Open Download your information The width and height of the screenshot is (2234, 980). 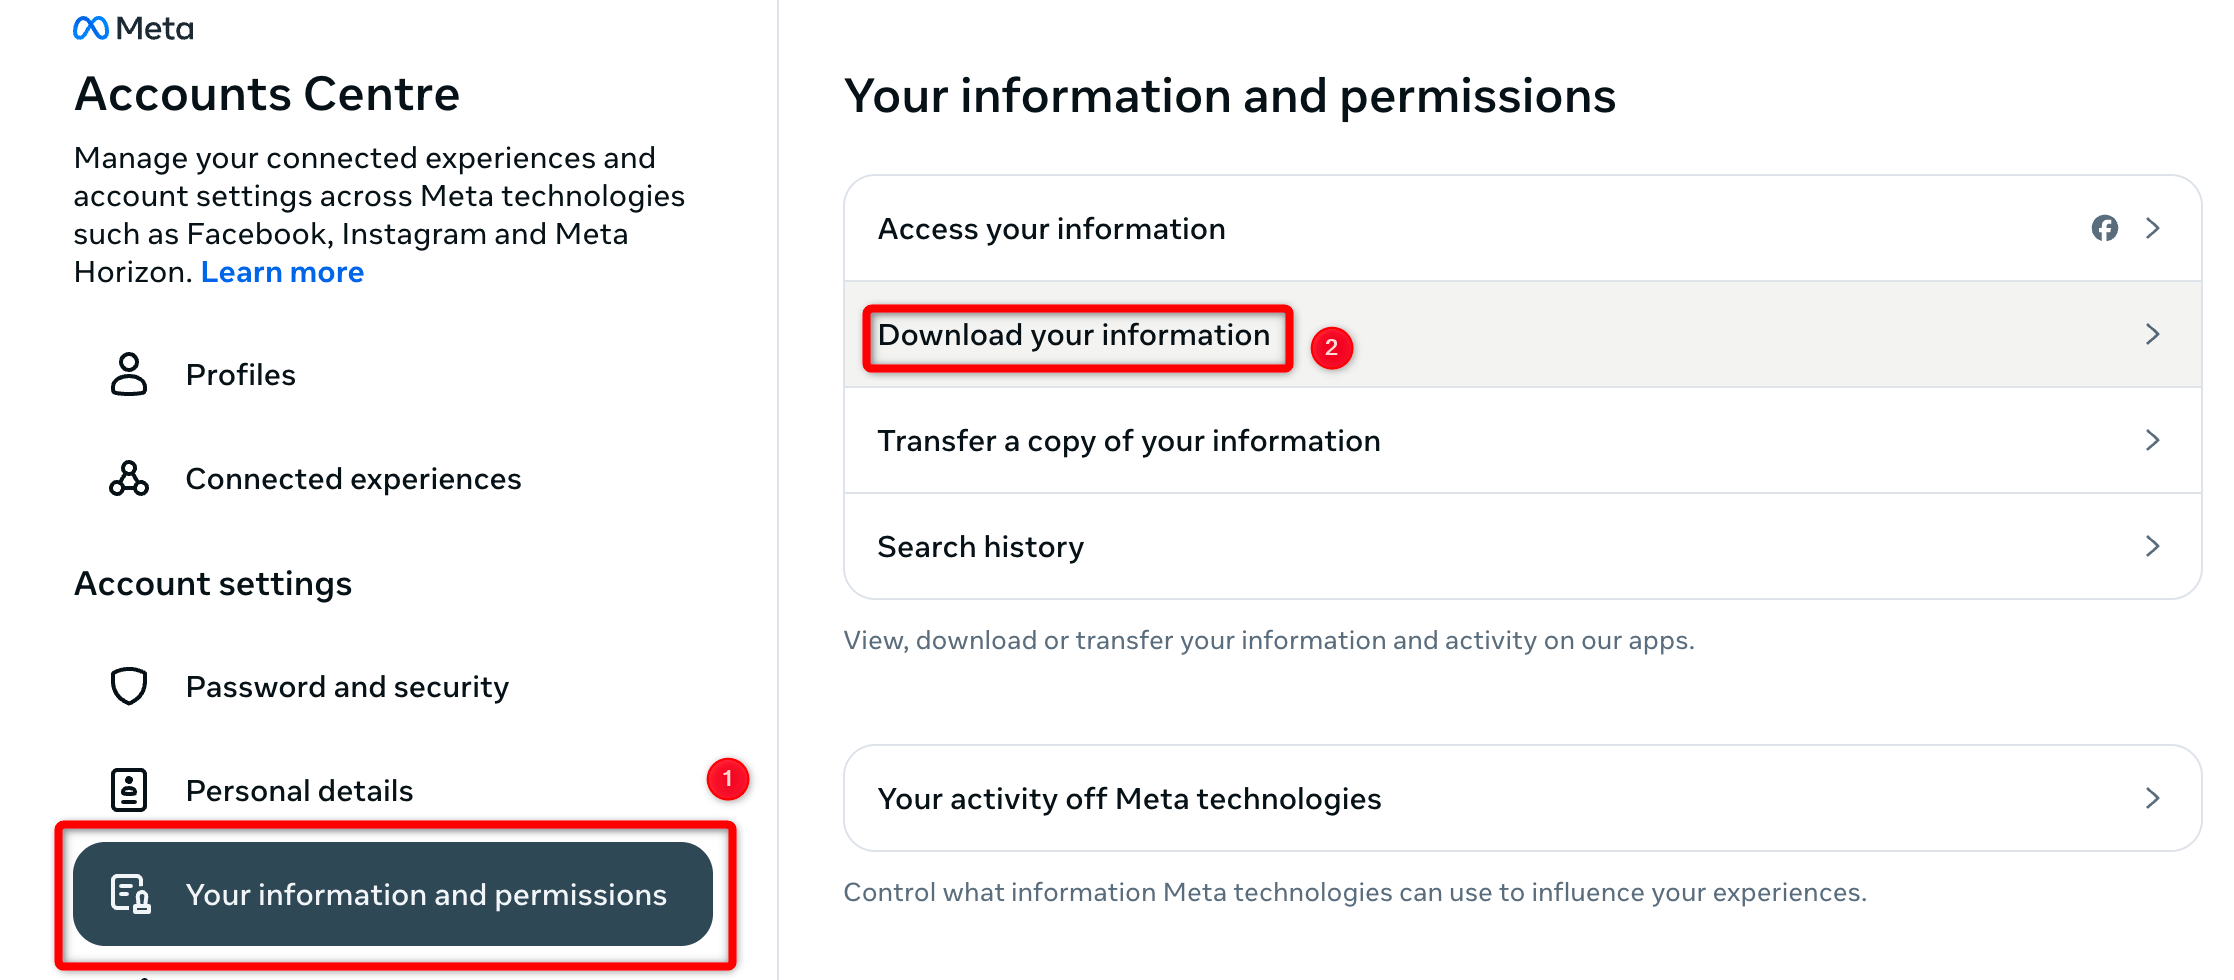coord(1075,336)
